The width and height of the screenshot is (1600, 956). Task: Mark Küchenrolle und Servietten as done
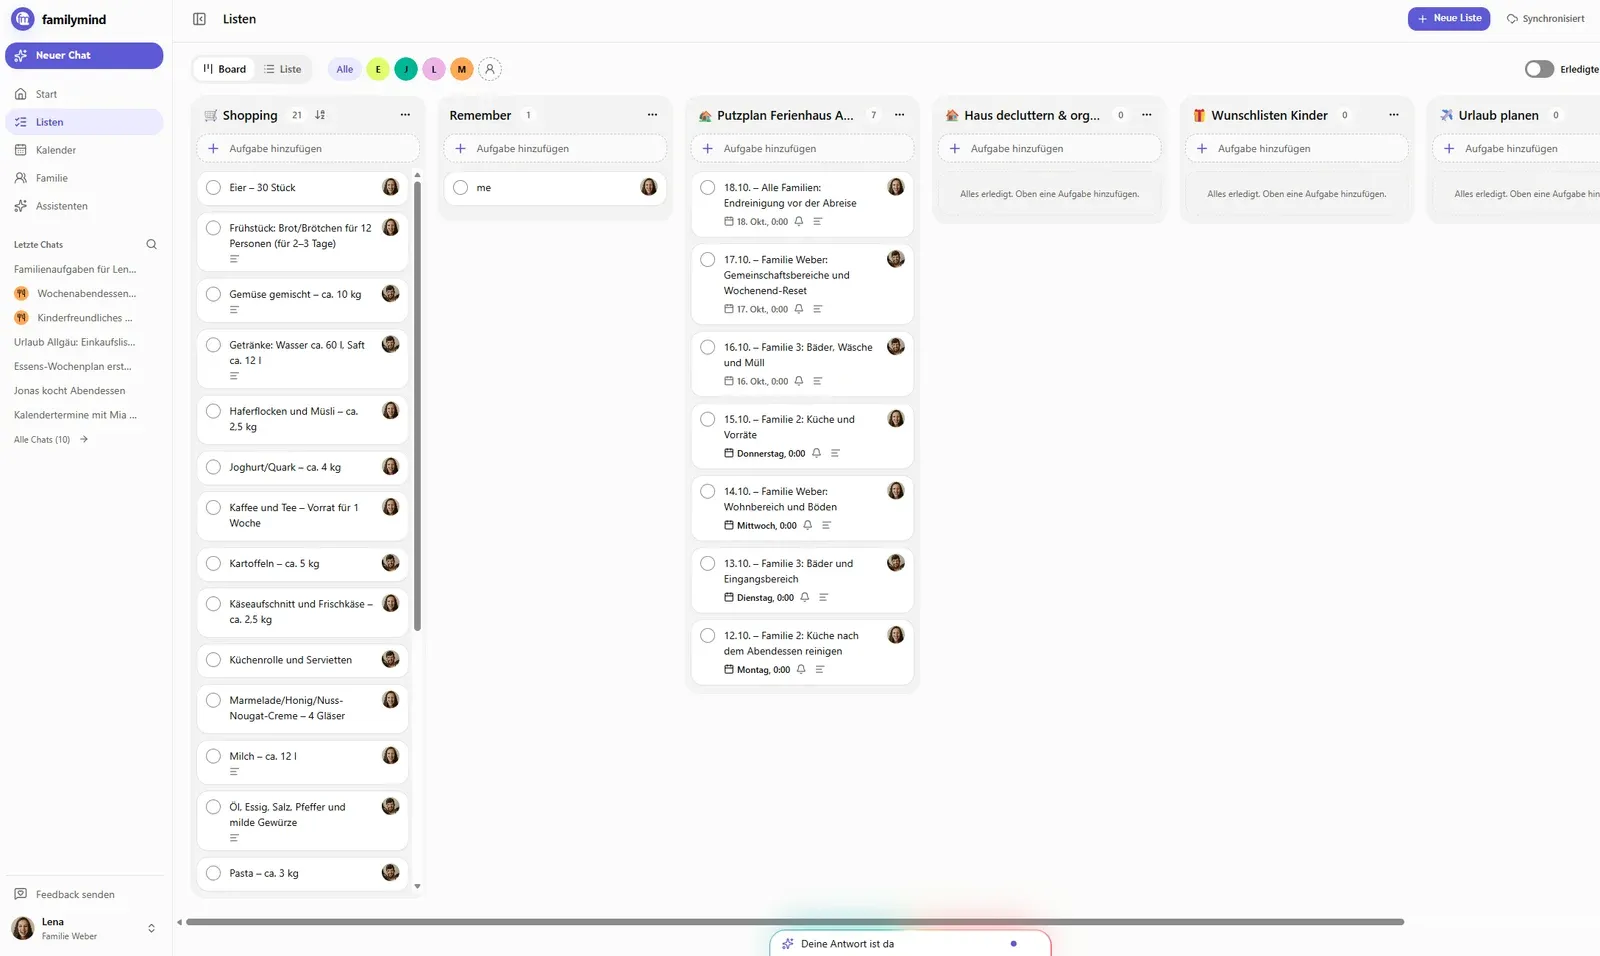tap(213, 659)
